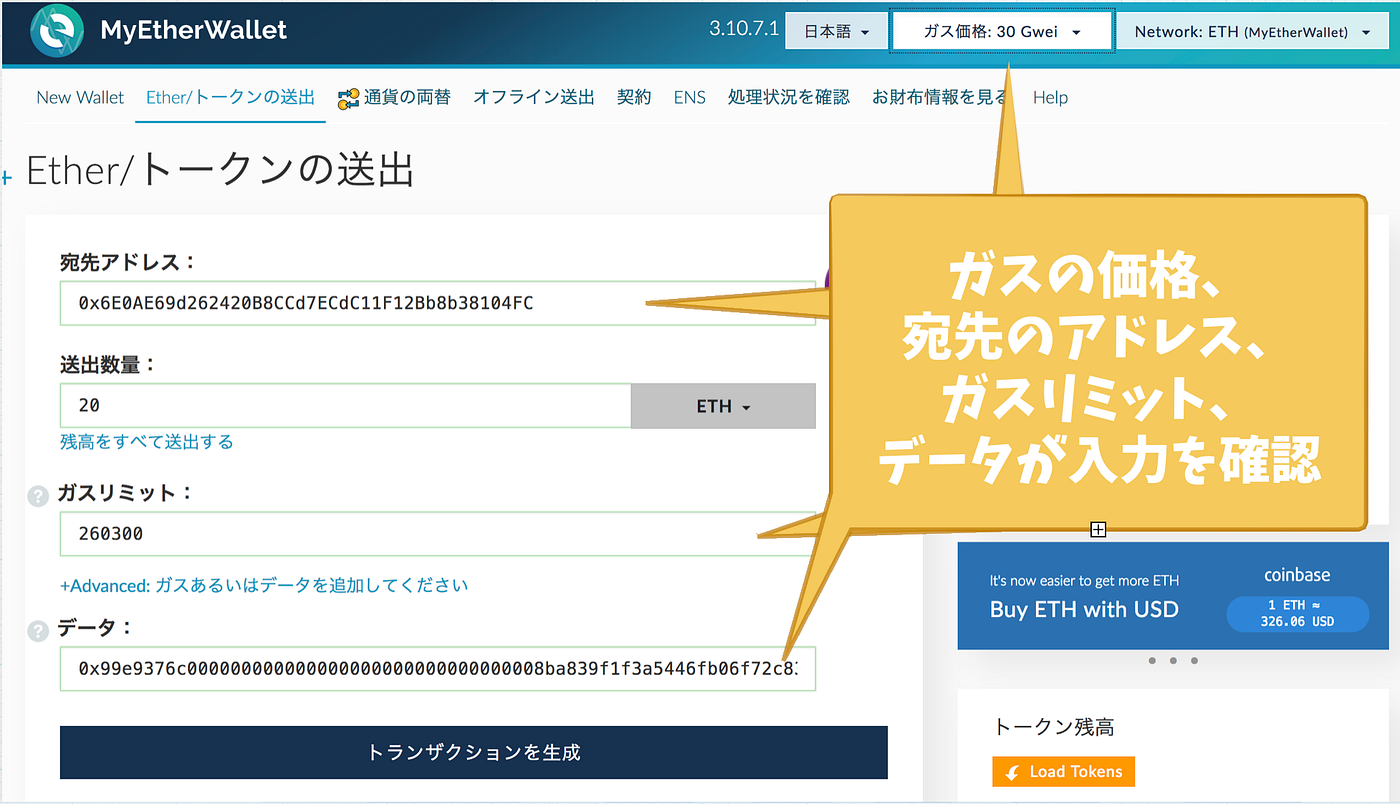Viewport: 1400px width, 804px height.
Task: Click the Load Tokens button
Action: [x=1064, y=771]
